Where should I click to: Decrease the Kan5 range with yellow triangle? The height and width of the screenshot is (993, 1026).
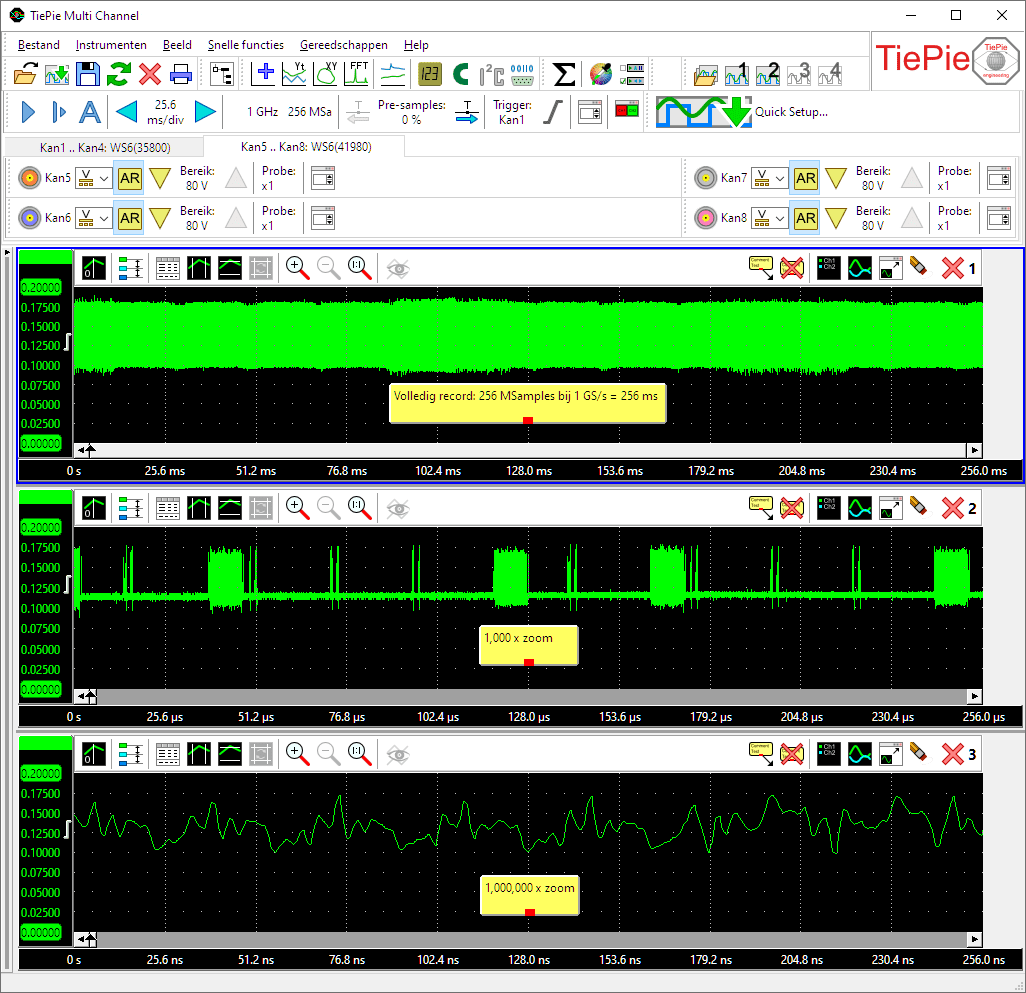pyautogui.click(x=160, y=178)
